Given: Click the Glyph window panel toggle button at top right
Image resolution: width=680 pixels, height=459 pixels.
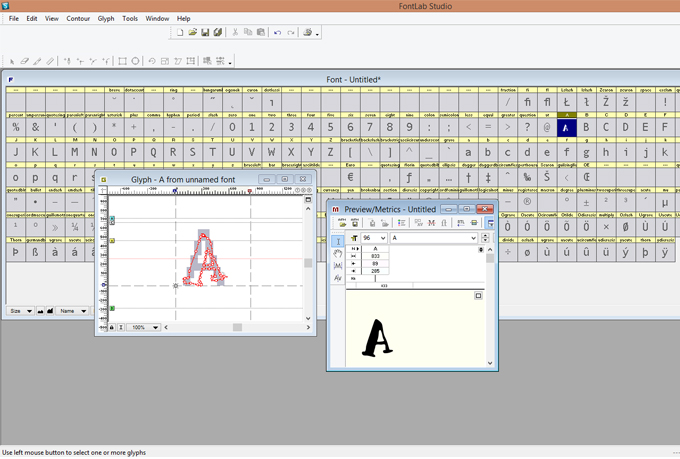Looking at the screenshot, I should click(308, 200).
